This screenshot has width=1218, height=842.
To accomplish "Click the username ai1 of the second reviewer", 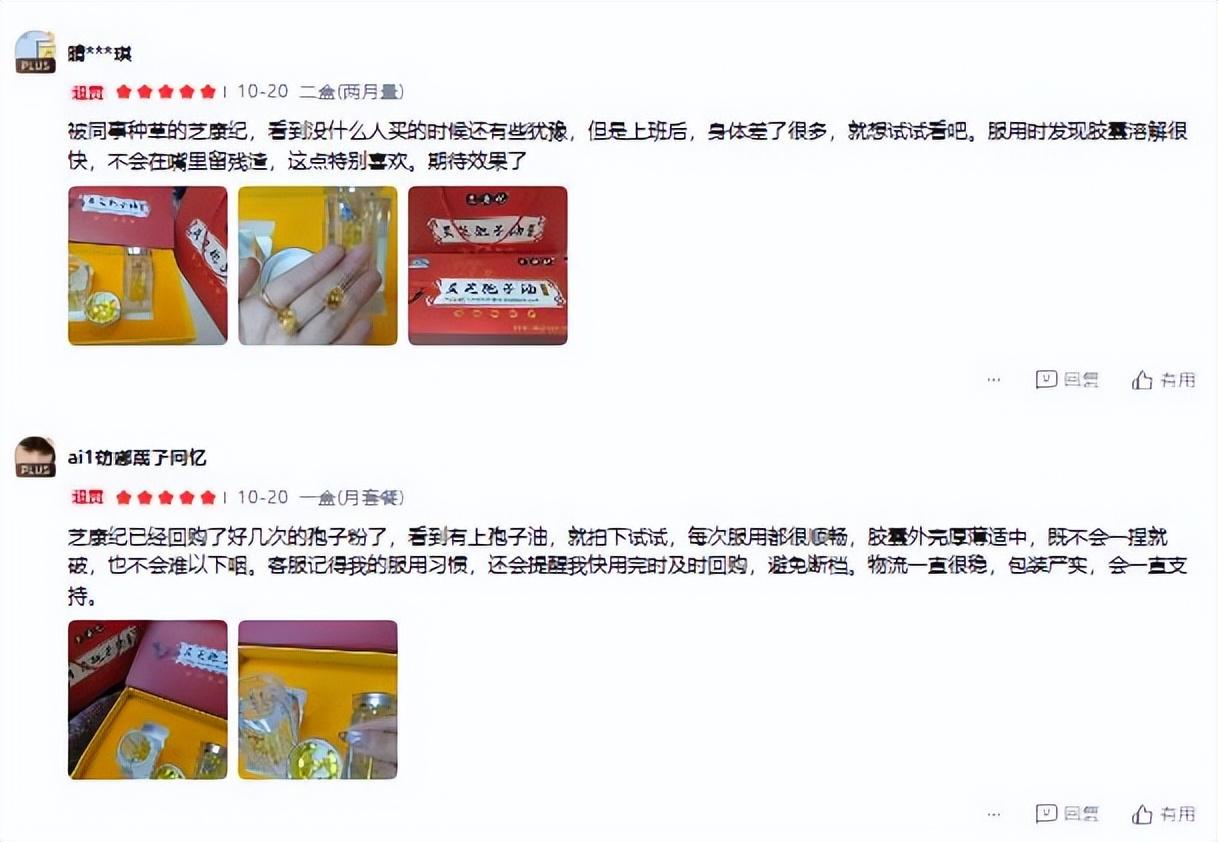I will (x=137, y=458).
